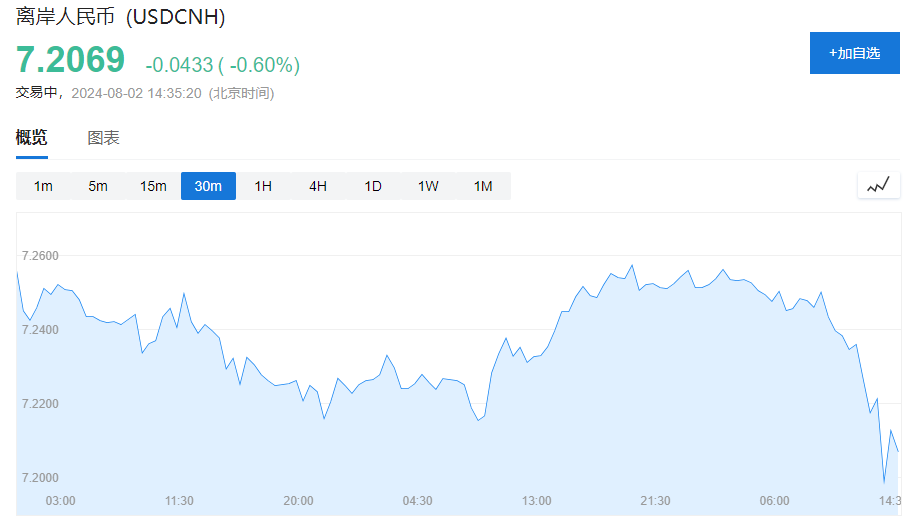This screenshot has height=520, width=911.
Task: Open the 概览 overview tab
Action: point(31,138)
